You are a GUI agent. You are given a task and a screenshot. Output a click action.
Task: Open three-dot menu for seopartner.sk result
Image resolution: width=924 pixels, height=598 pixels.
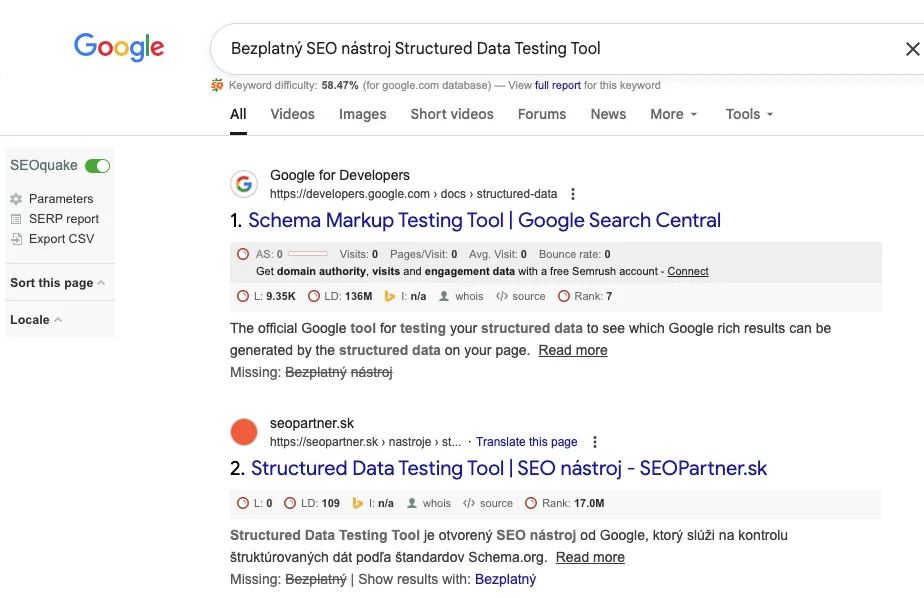coord(595,442)
